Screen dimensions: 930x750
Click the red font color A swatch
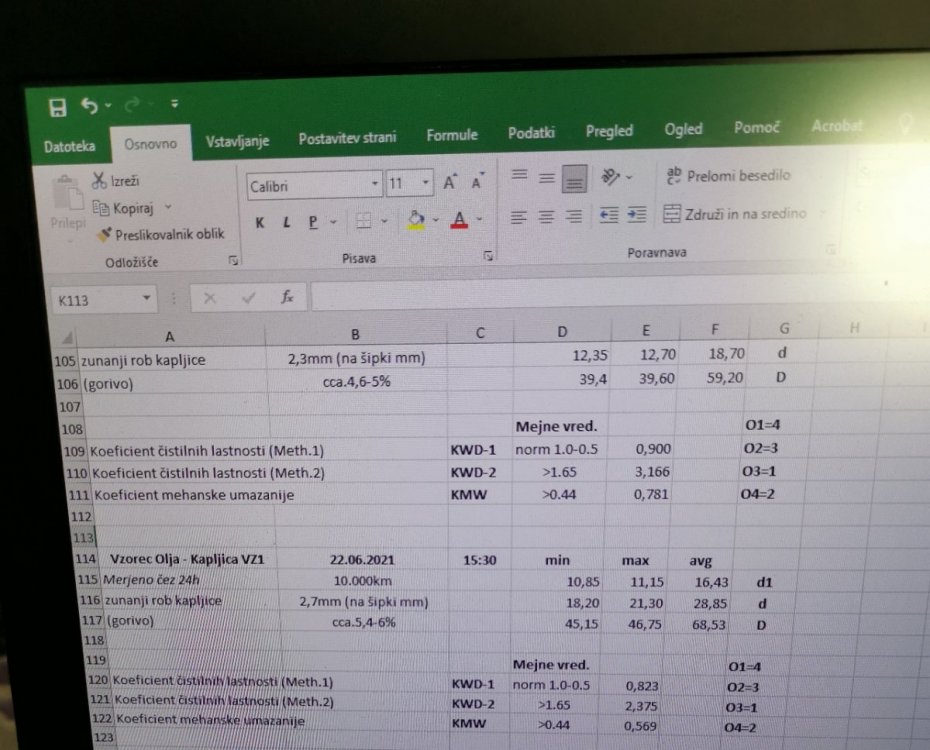459,221
